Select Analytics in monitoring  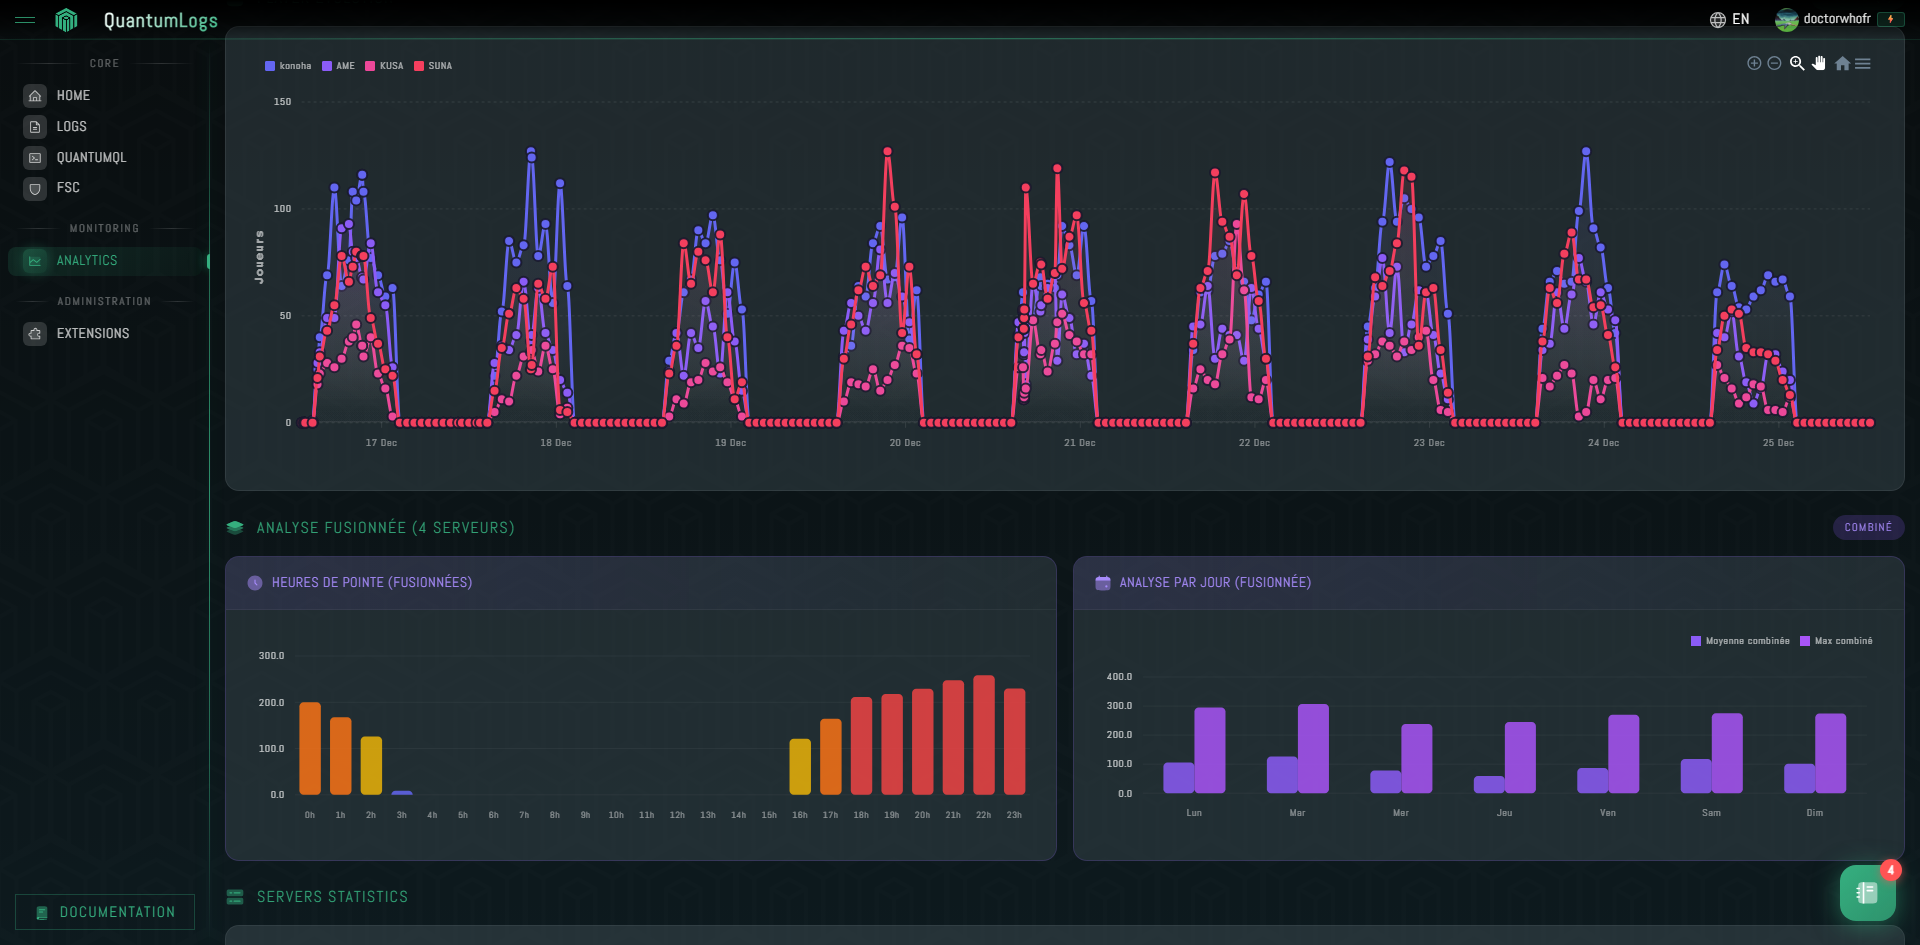point(108,261)
